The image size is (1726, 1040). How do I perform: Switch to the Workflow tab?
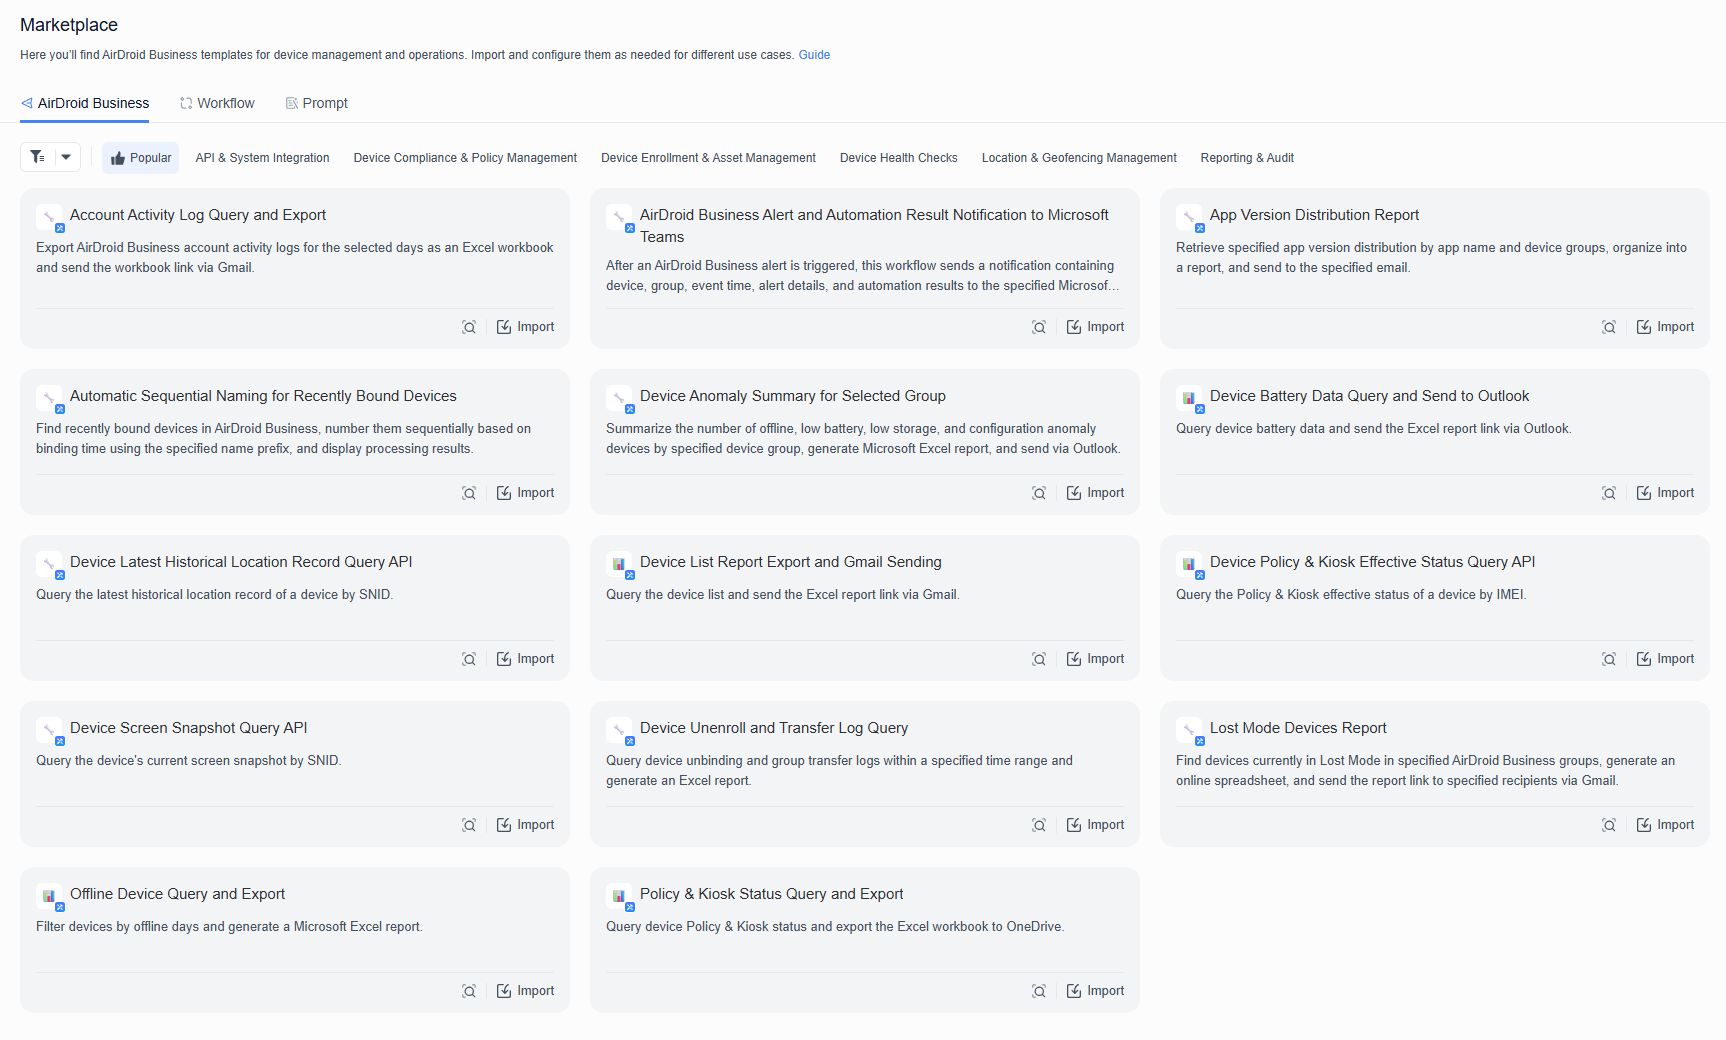pyautogui.click(x=217, y=103)
